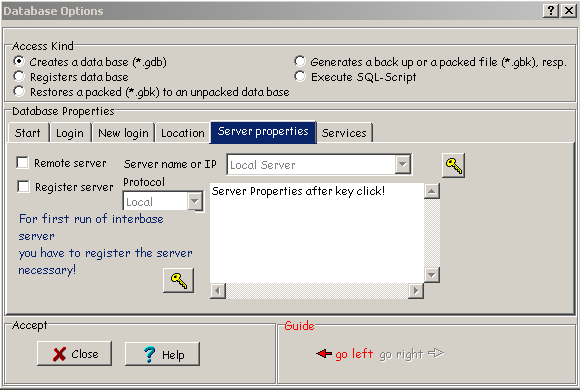The height and width of the screenshot is (392, 580).
Task: Click the left arrow of horizontal scrollbar
Action: coord(218,291)
